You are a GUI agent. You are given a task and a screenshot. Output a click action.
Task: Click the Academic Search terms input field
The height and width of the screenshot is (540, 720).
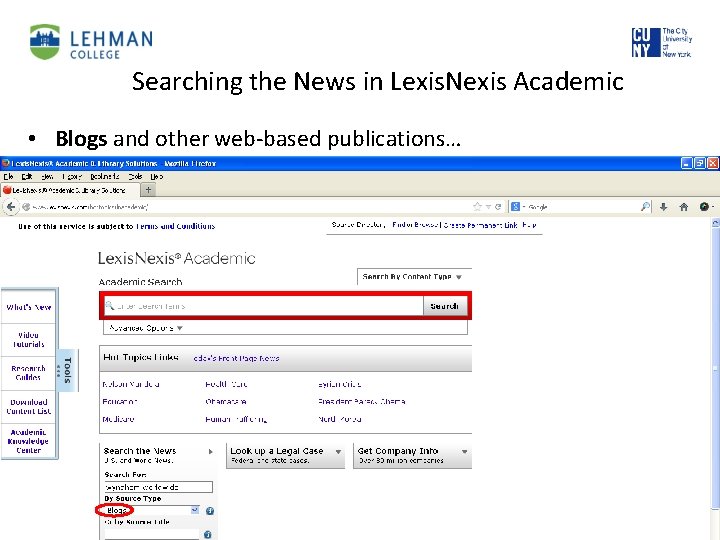(264, 306)
